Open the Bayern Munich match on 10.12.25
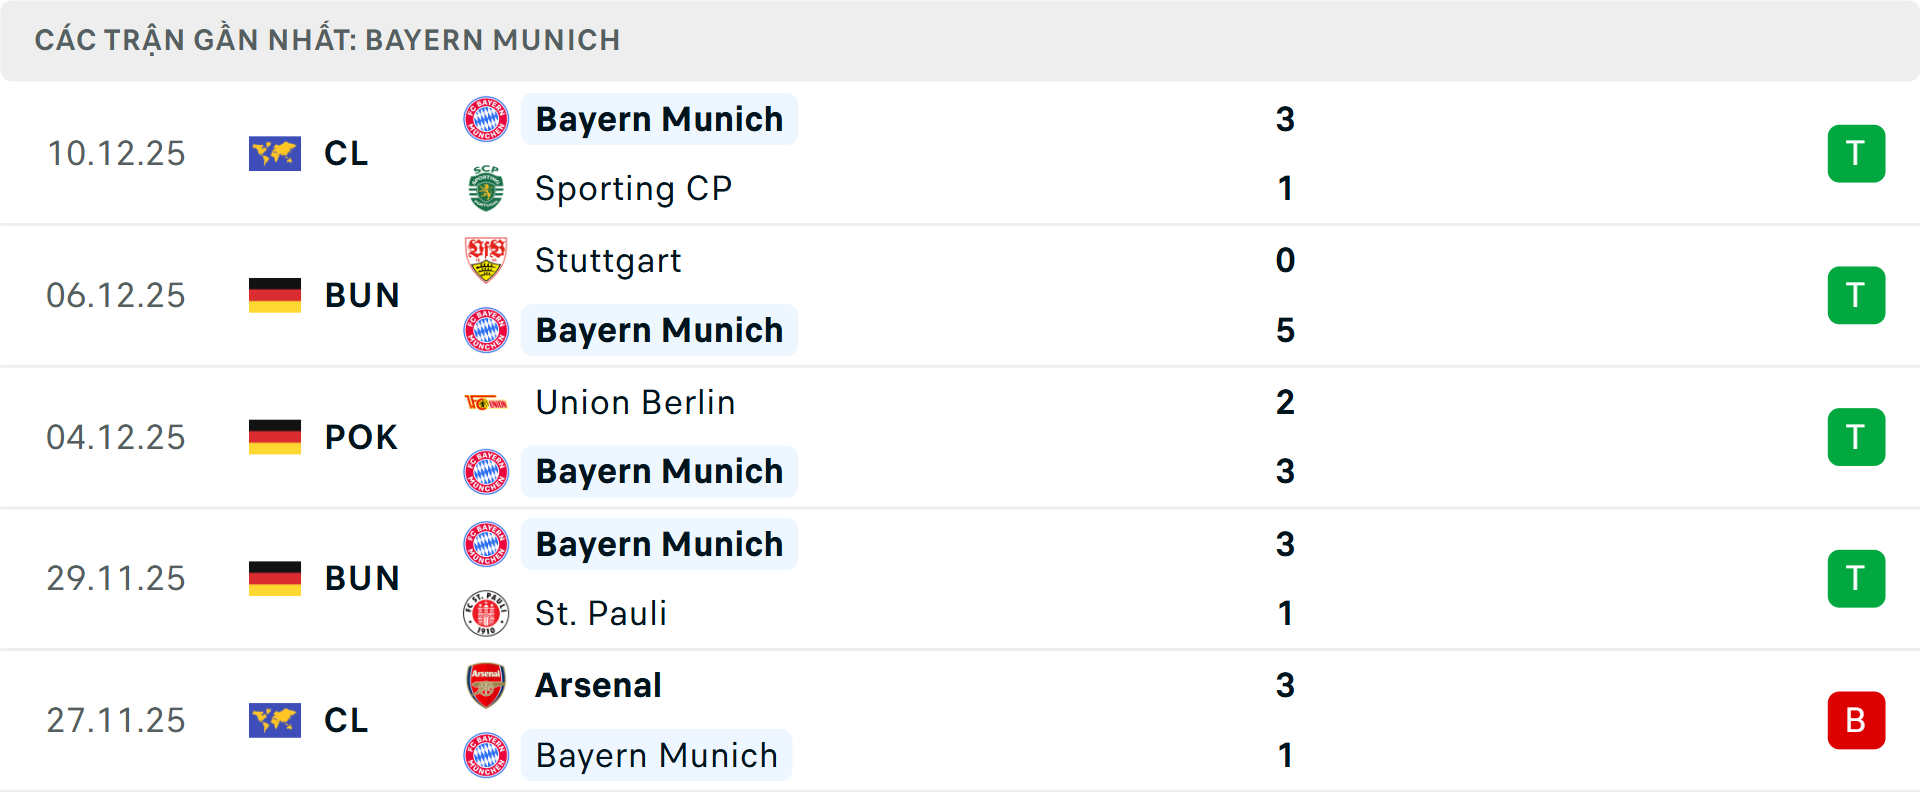Screen dimensions: 1920x792 [960, 153]
